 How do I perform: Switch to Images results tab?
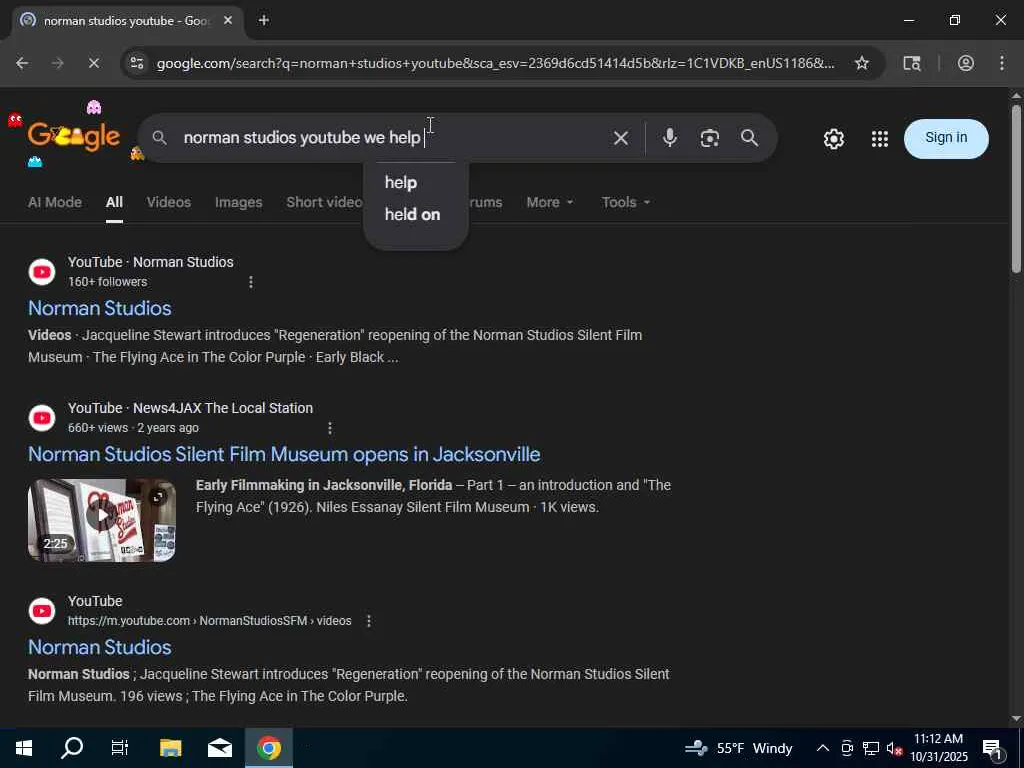238,202
